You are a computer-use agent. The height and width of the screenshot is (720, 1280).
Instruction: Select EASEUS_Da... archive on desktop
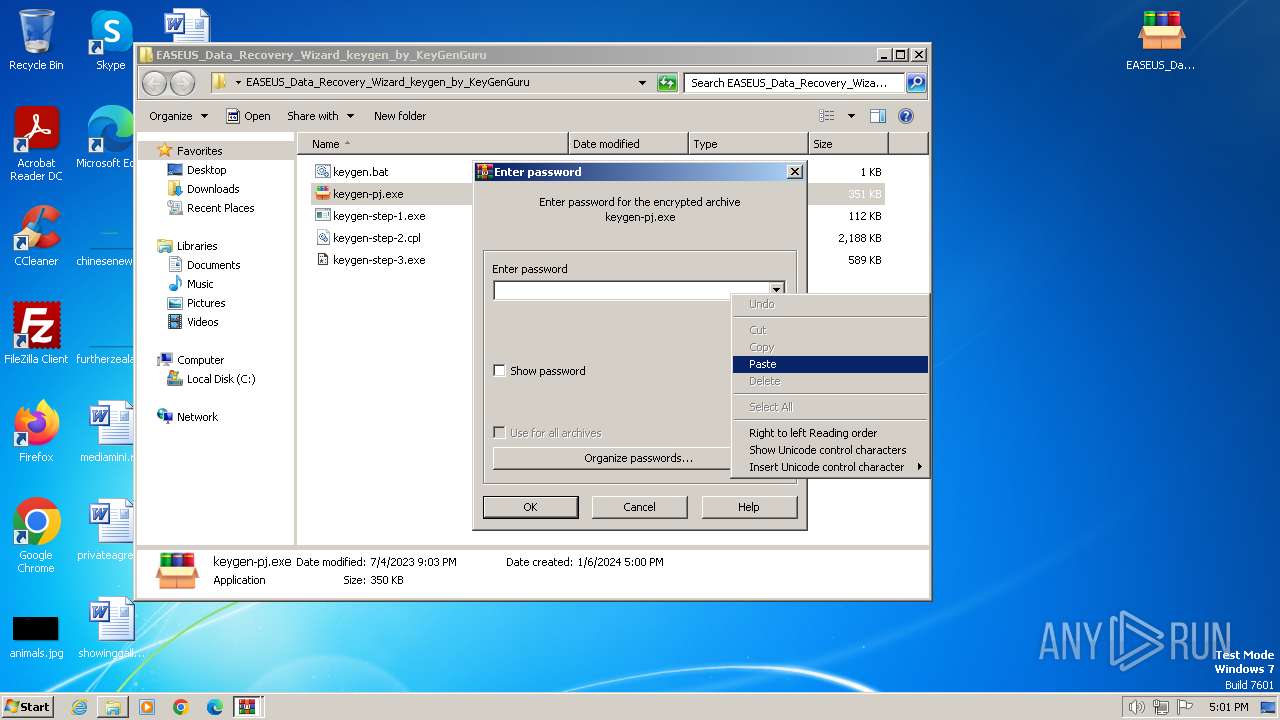click(x=1160, y=41)
